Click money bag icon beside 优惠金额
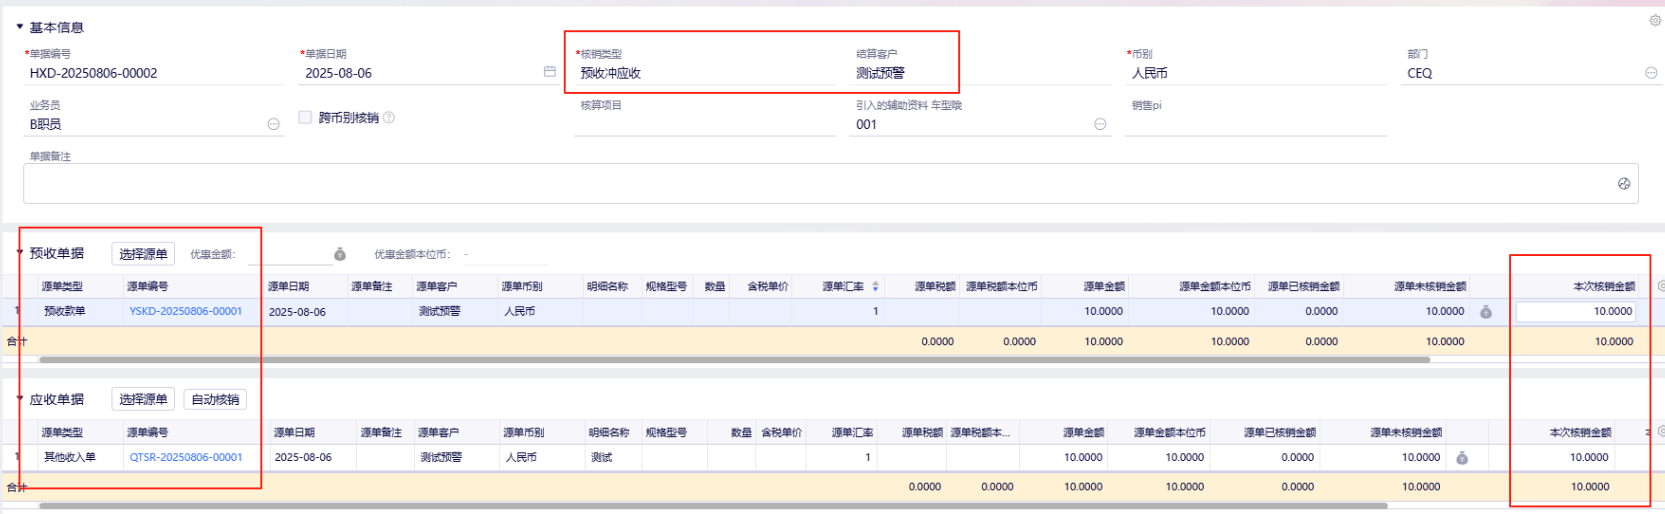Viewport: 1665px width, 514px height. 340,254
